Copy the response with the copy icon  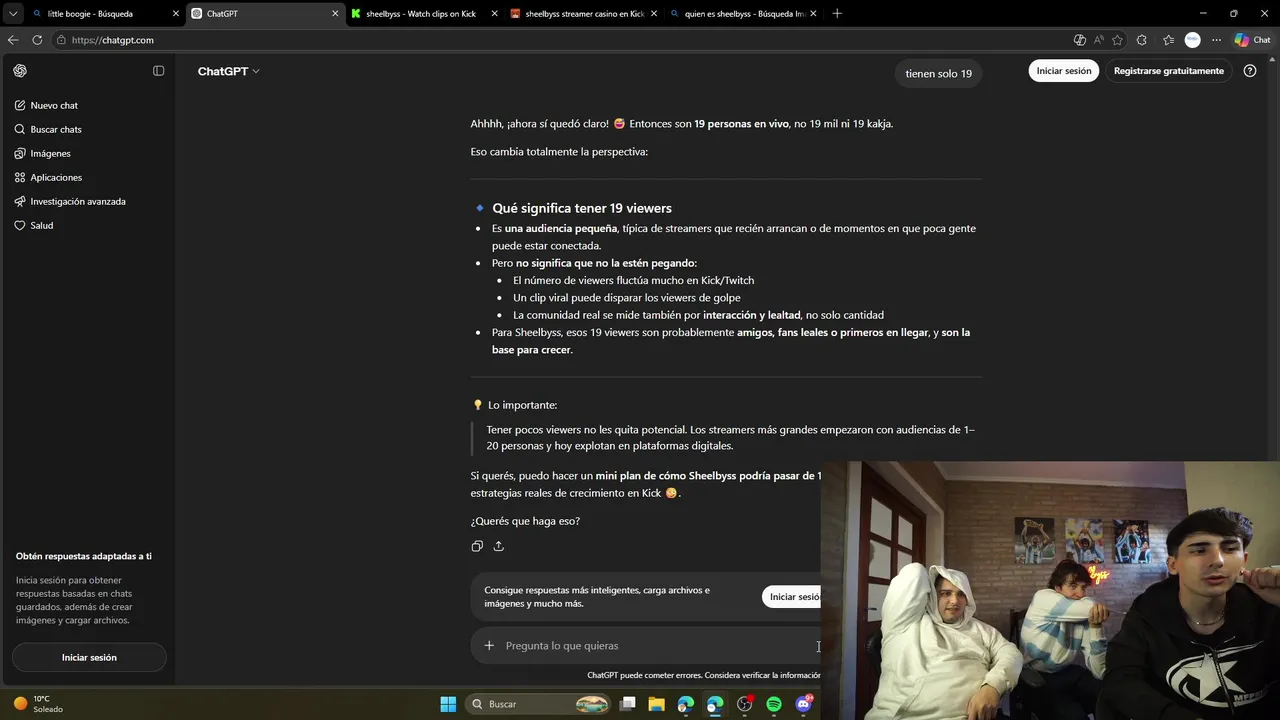tap(477, 546)
